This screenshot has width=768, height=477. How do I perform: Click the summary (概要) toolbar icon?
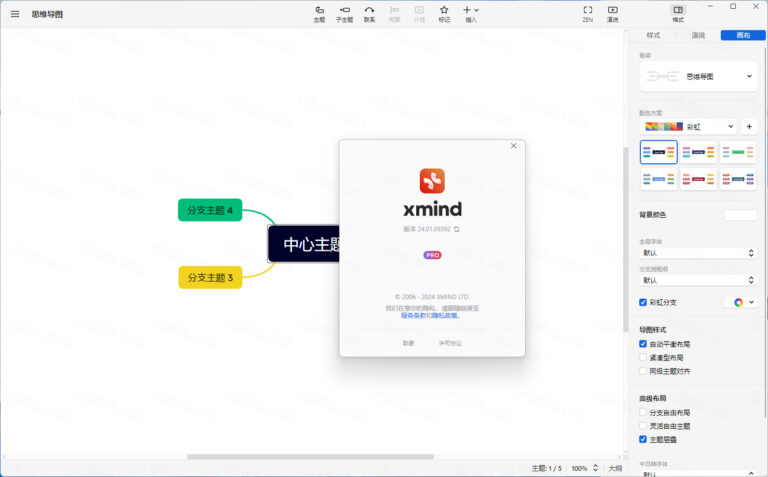click(394, 14)
